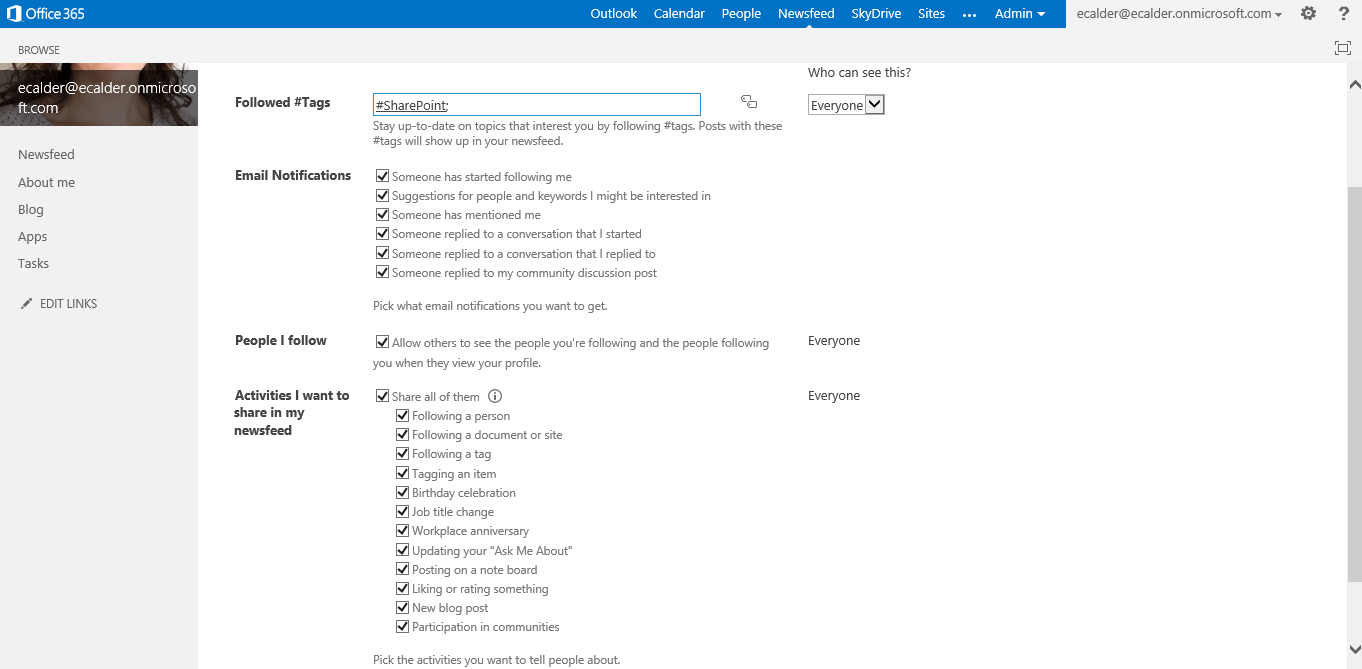Toggle Posting on a note board

click(x=403, y=569)
